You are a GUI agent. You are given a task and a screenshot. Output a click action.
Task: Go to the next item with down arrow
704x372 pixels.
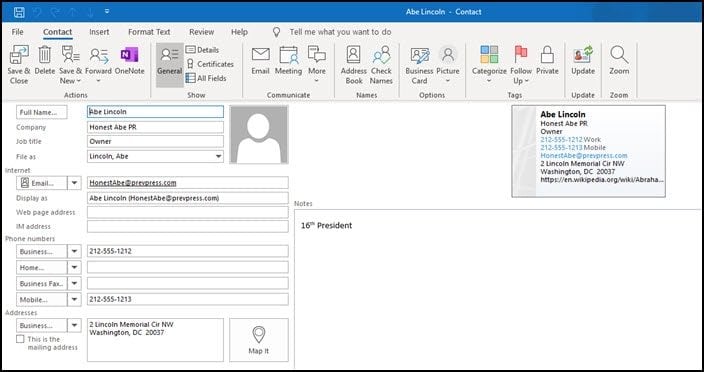(x=90, y=12)
